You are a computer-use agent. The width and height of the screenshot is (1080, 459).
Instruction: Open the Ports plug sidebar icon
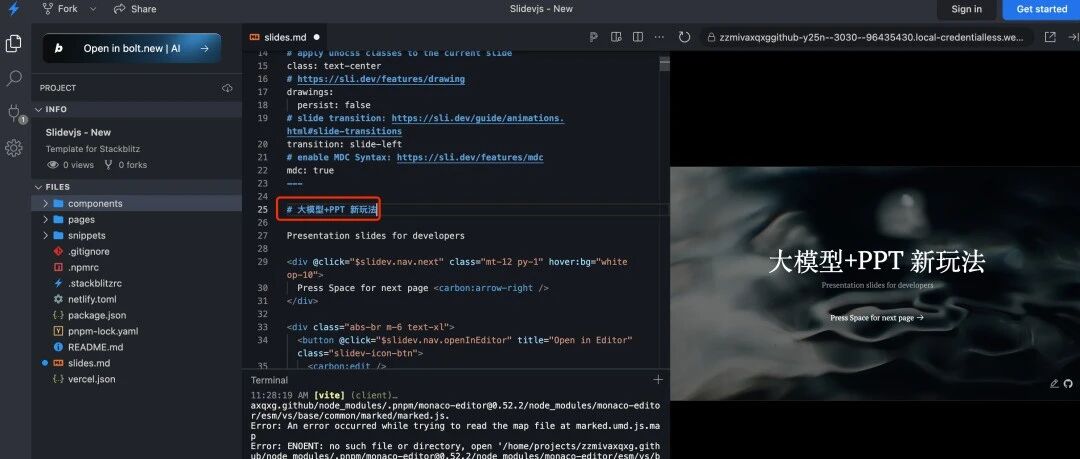point(14,112)
